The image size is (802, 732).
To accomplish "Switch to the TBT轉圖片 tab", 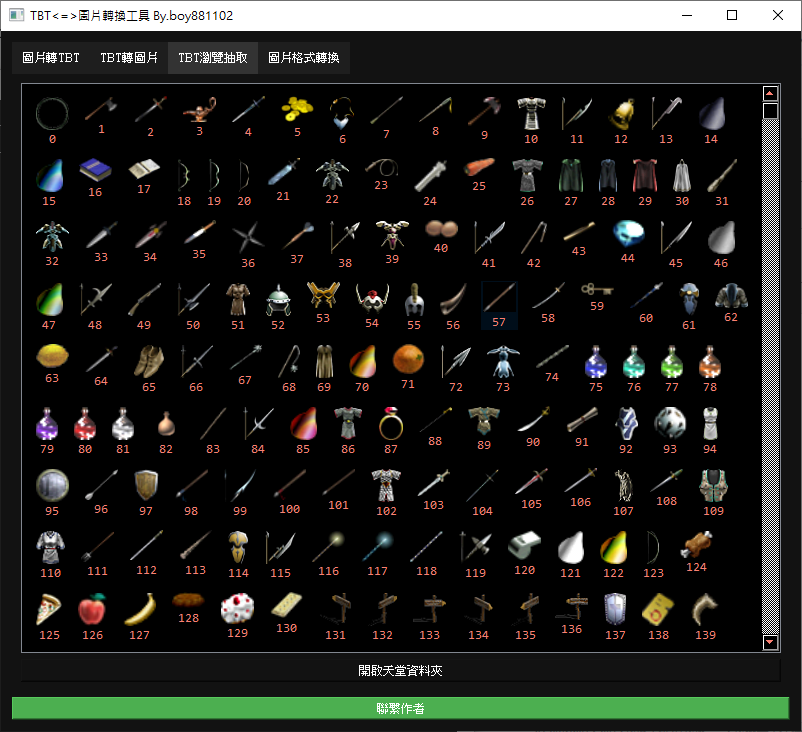I will [x=129, y=58].
